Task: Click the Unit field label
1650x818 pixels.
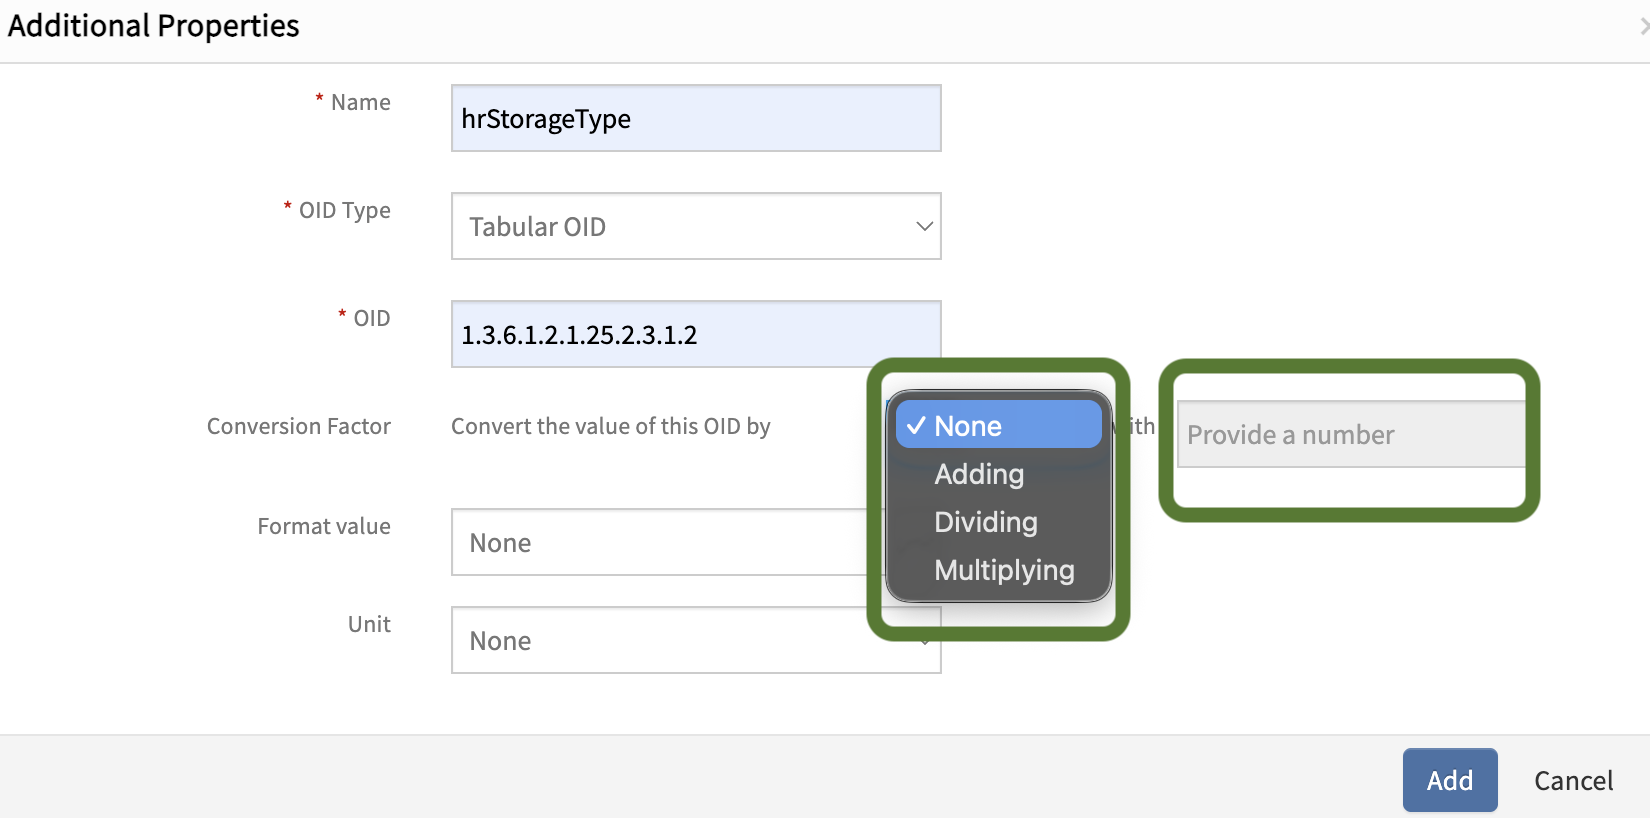Action: pyautogui.click(x=369, y=625)
